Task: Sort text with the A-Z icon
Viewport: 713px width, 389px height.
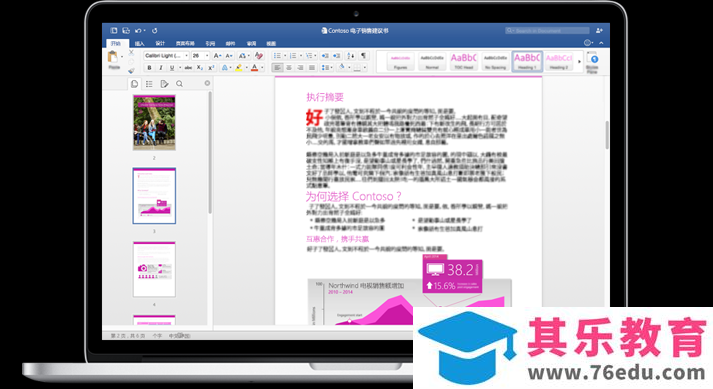Action: pos(351,56)
